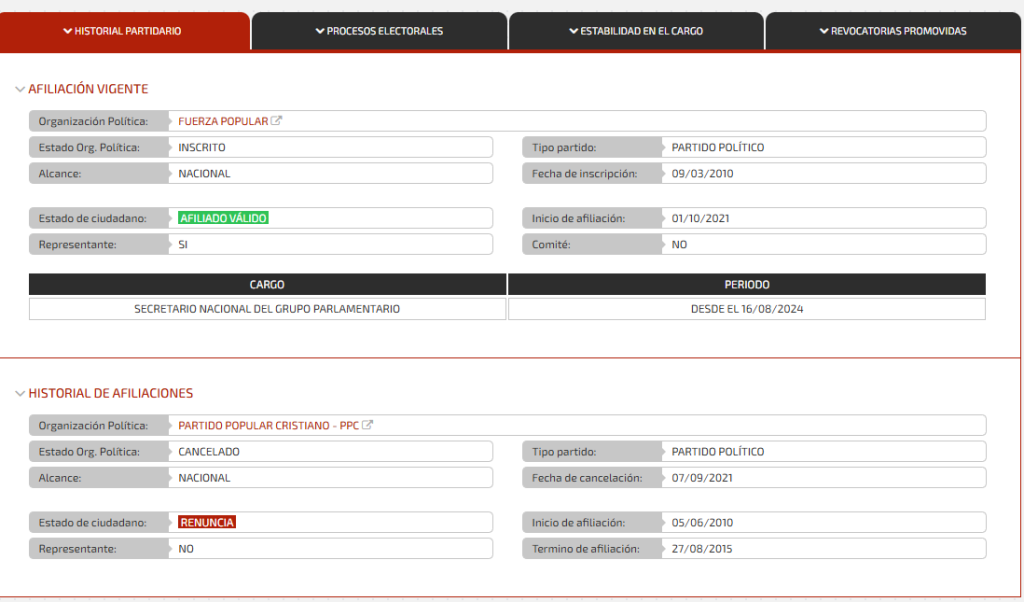Image resolution: width=1024 pixels, height=602 pixels.
Task: Click chevron icon on Historial Partidario tab
Action: 68,31
